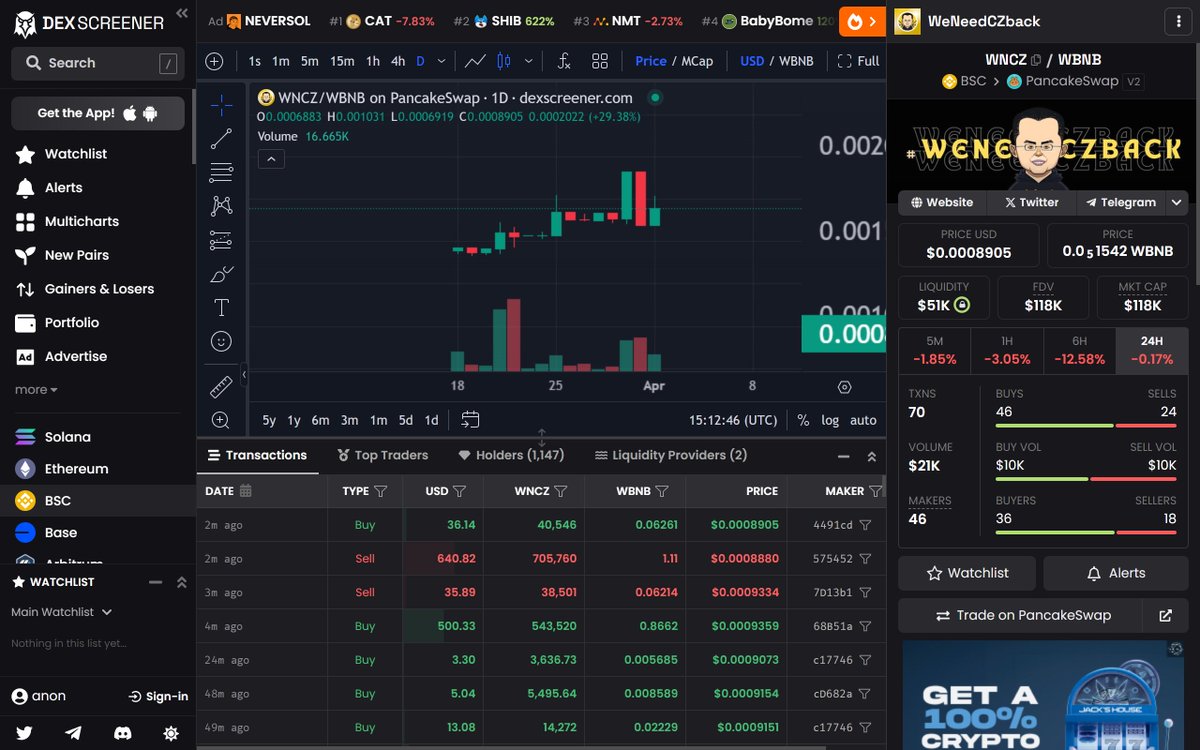Screen dimensions: 1200x750
Task: Open chart settings target icon near axis
Action: [844, 387]
